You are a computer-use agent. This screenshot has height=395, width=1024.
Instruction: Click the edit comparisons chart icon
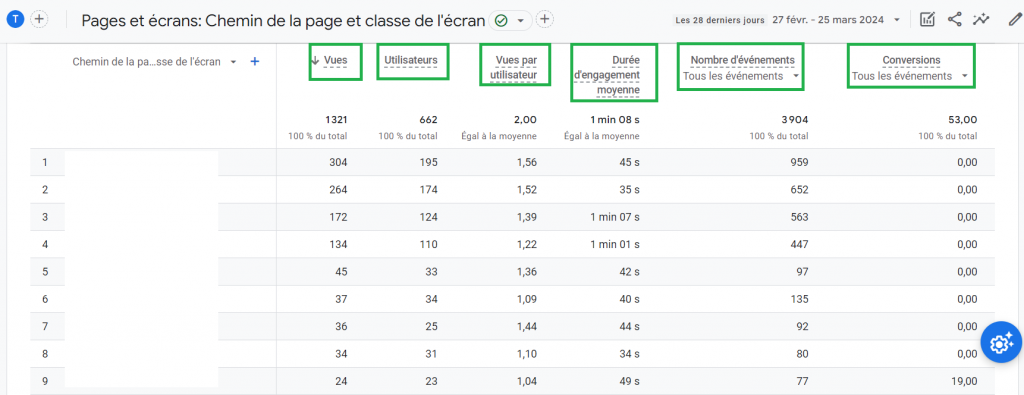pos(927,20)
